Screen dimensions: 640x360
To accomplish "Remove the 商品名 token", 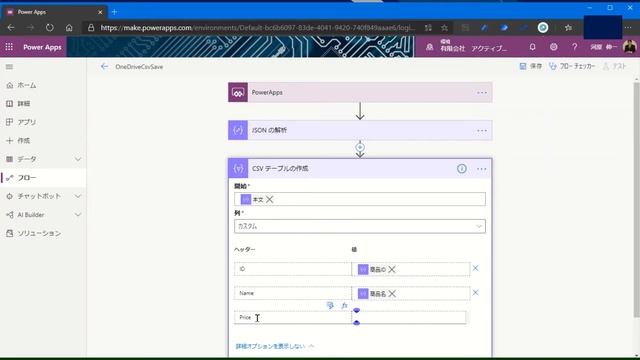I will point(392,293).
